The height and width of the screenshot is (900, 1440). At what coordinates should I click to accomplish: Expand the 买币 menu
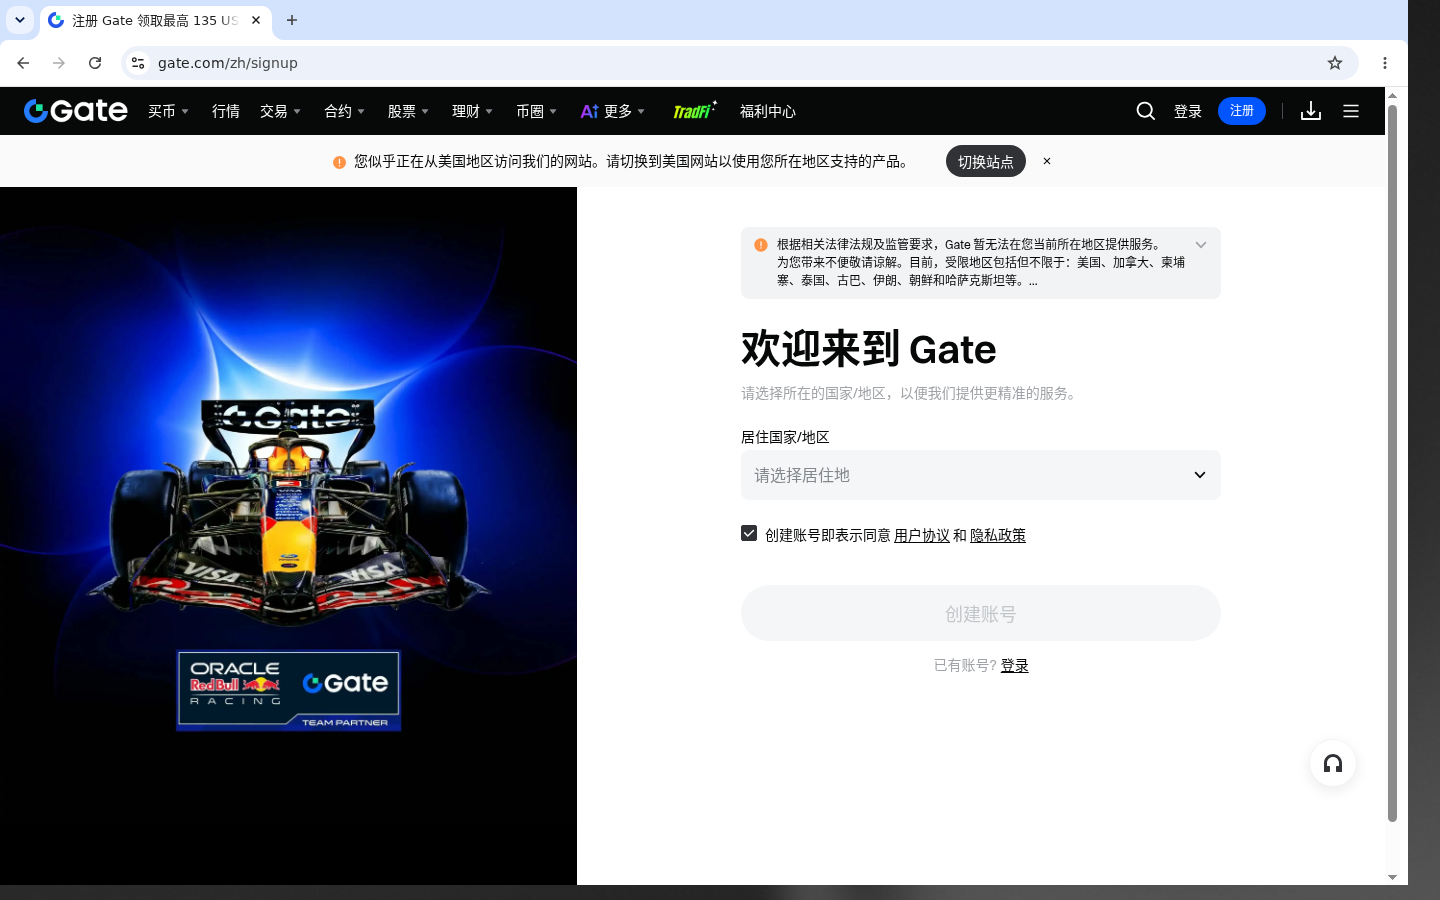coord(168,111)
